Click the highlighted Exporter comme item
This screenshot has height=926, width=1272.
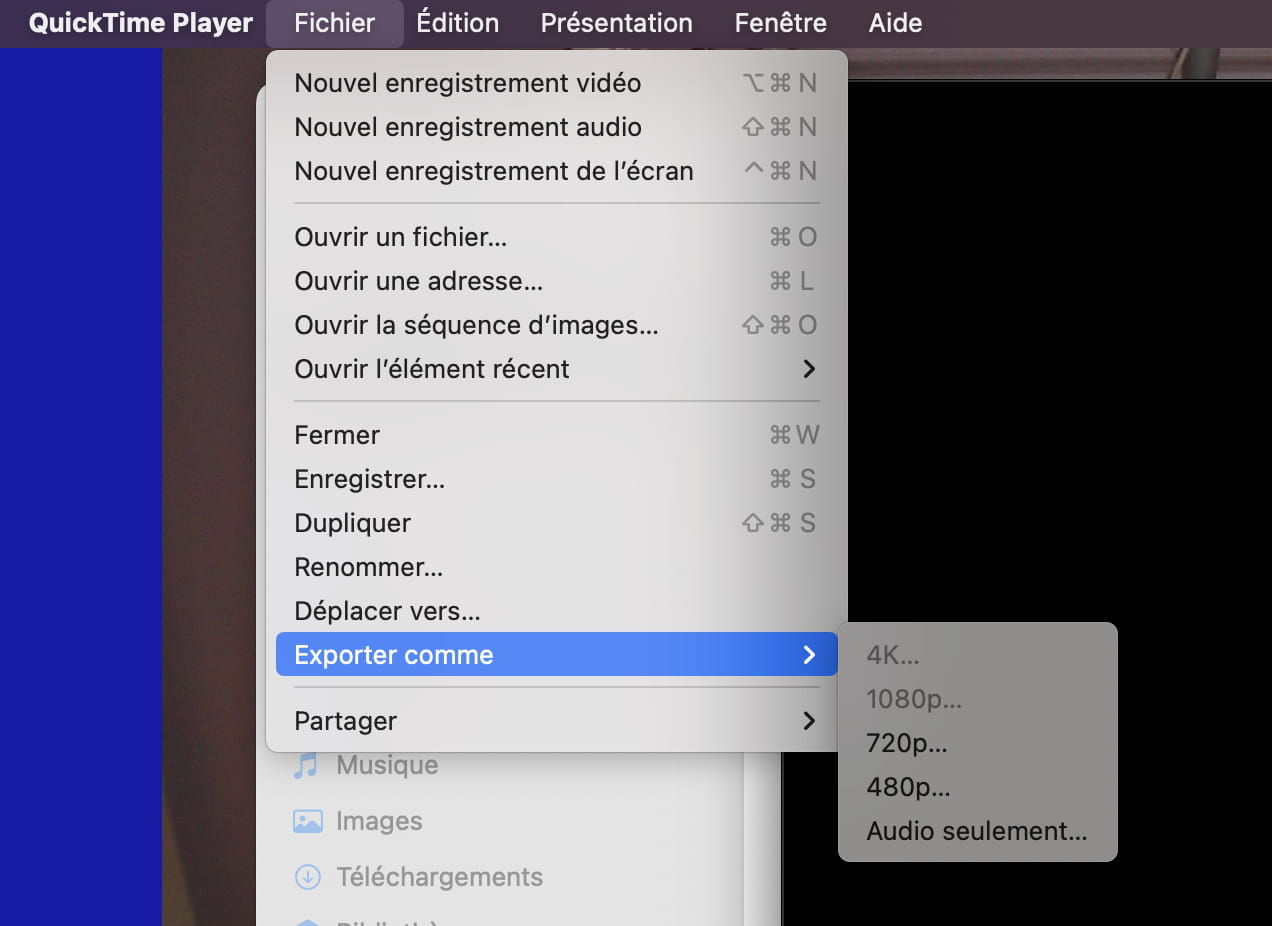(x=556, y=655)
